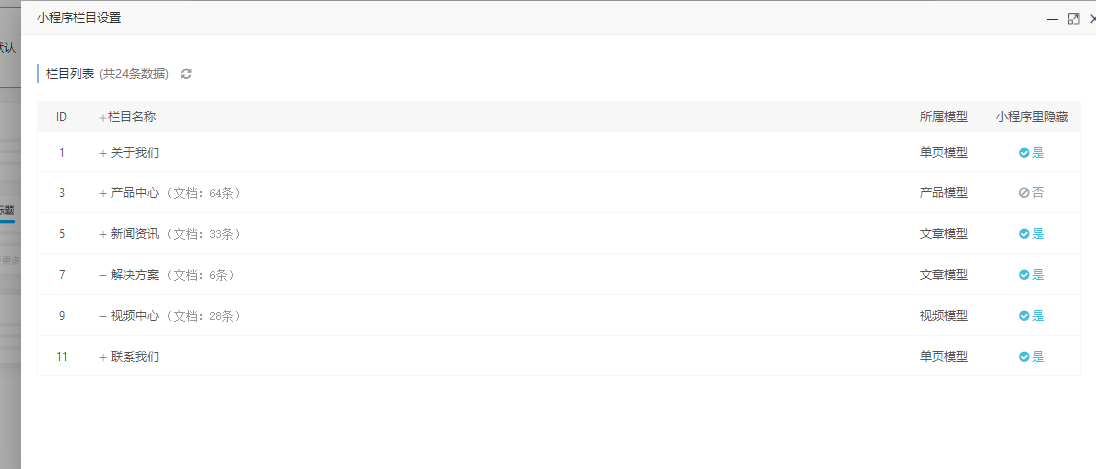Toggle hidden status of 产品中心 row
Viewport: 1096px width, 469px height.
tap(1032, 193)
